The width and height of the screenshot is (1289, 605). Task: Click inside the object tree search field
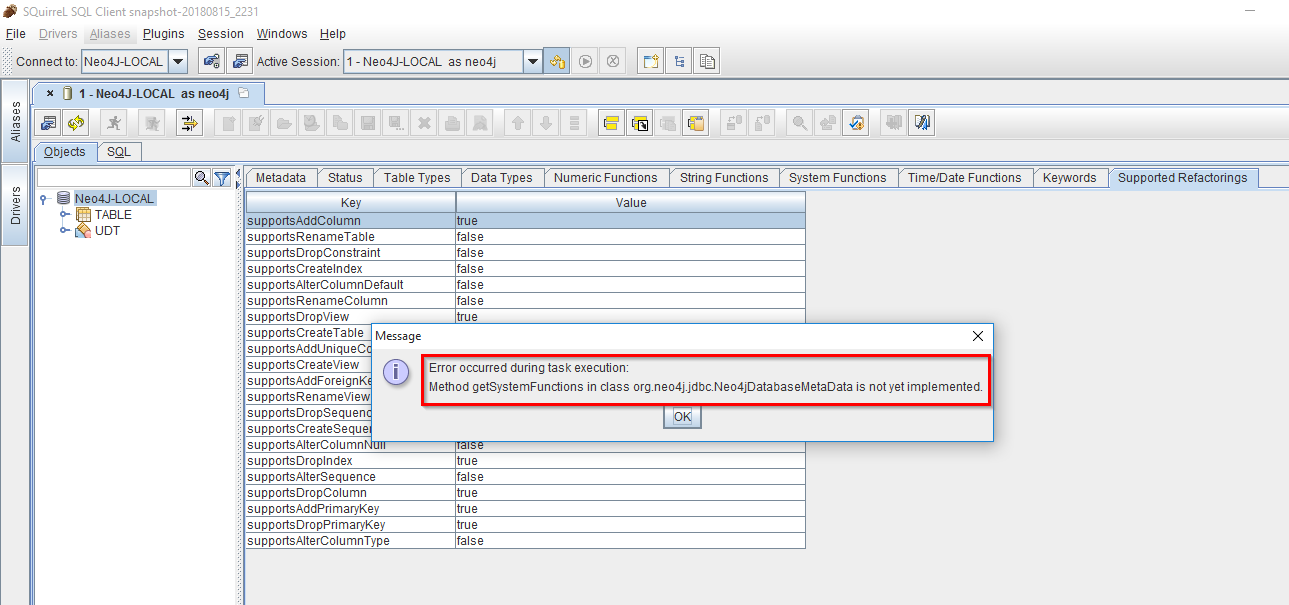click(x=115, y=176)
